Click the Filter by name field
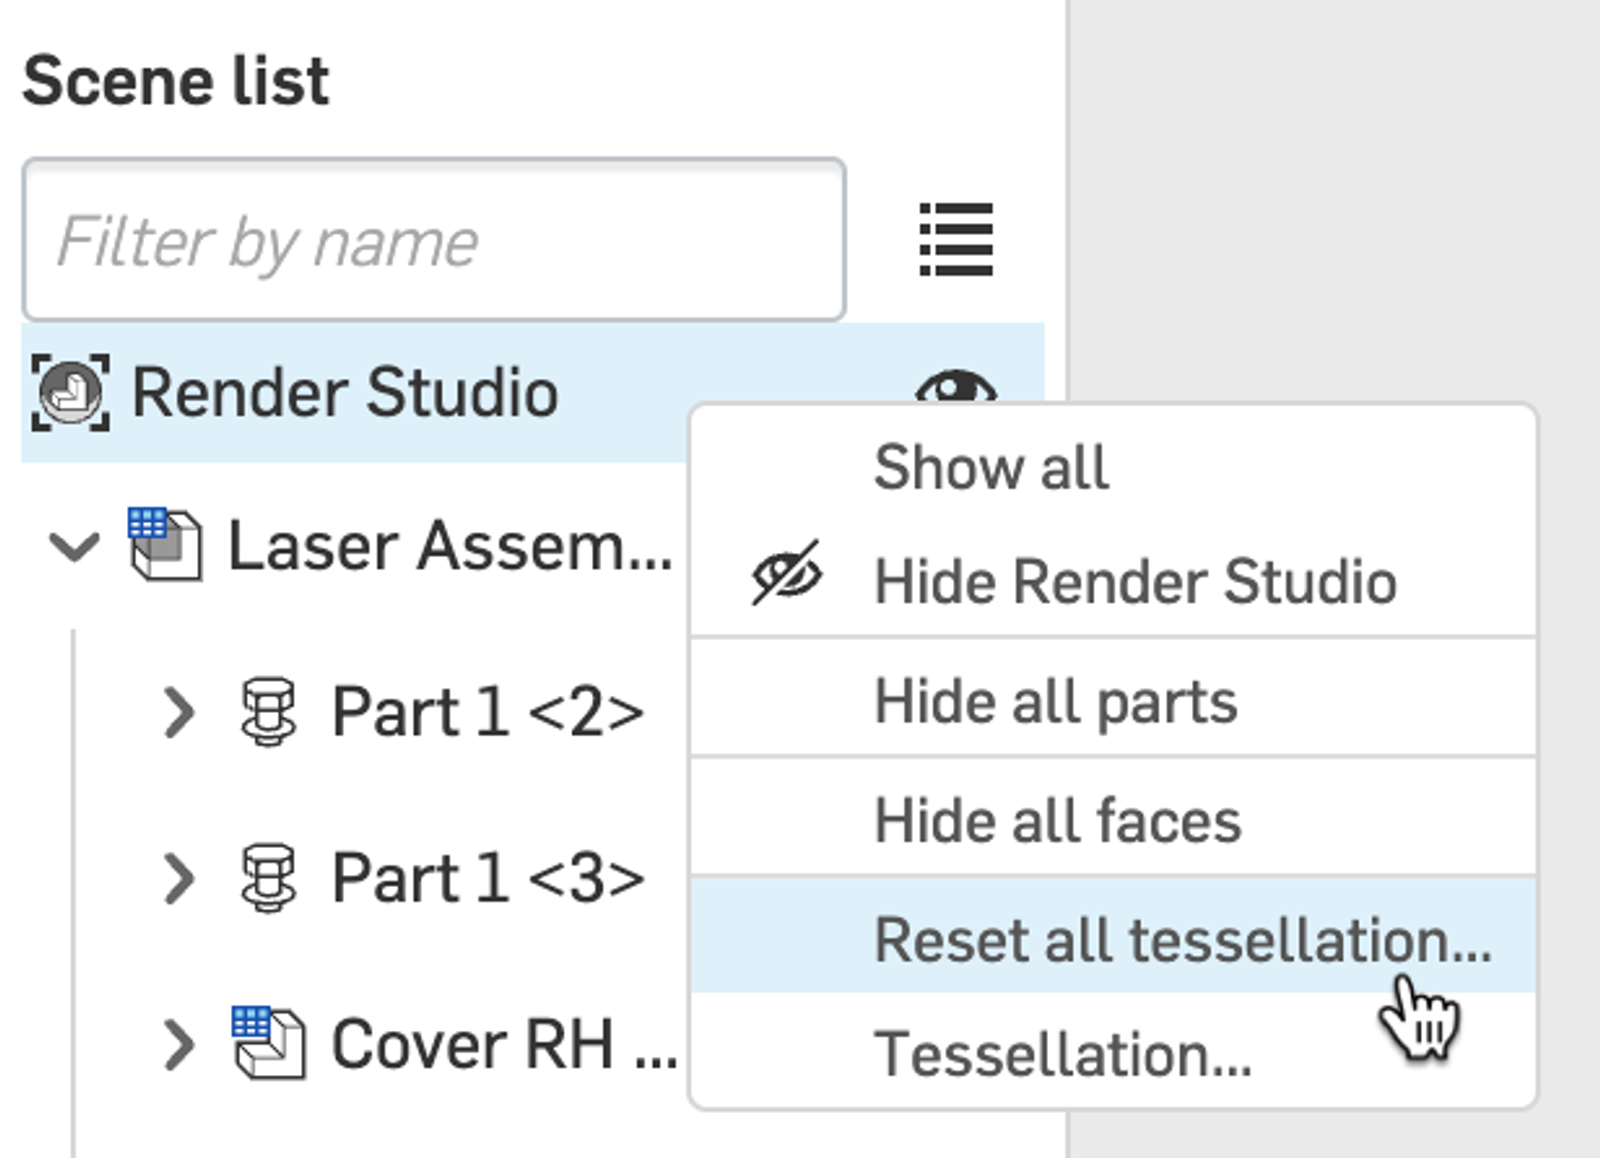Screen dimensions: 1600x1158 433,240
